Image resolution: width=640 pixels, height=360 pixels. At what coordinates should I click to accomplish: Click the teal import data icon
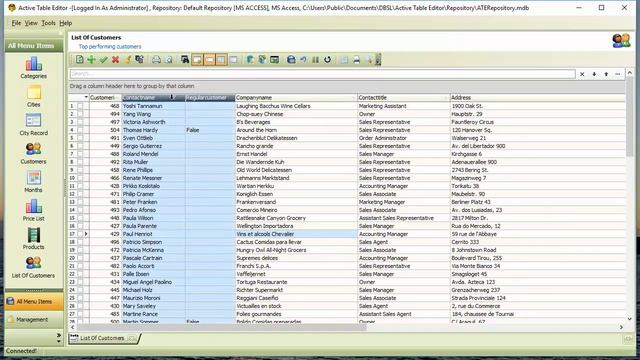262,60
